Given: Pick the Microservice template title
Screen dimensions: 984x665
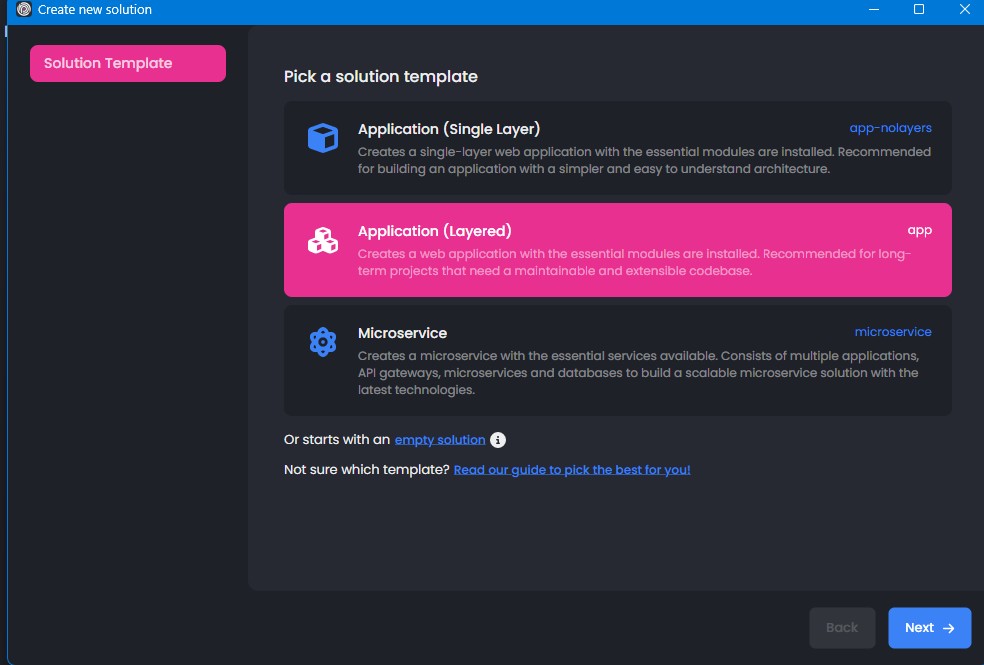Looking at the screenshot, I should click(402, 333).
